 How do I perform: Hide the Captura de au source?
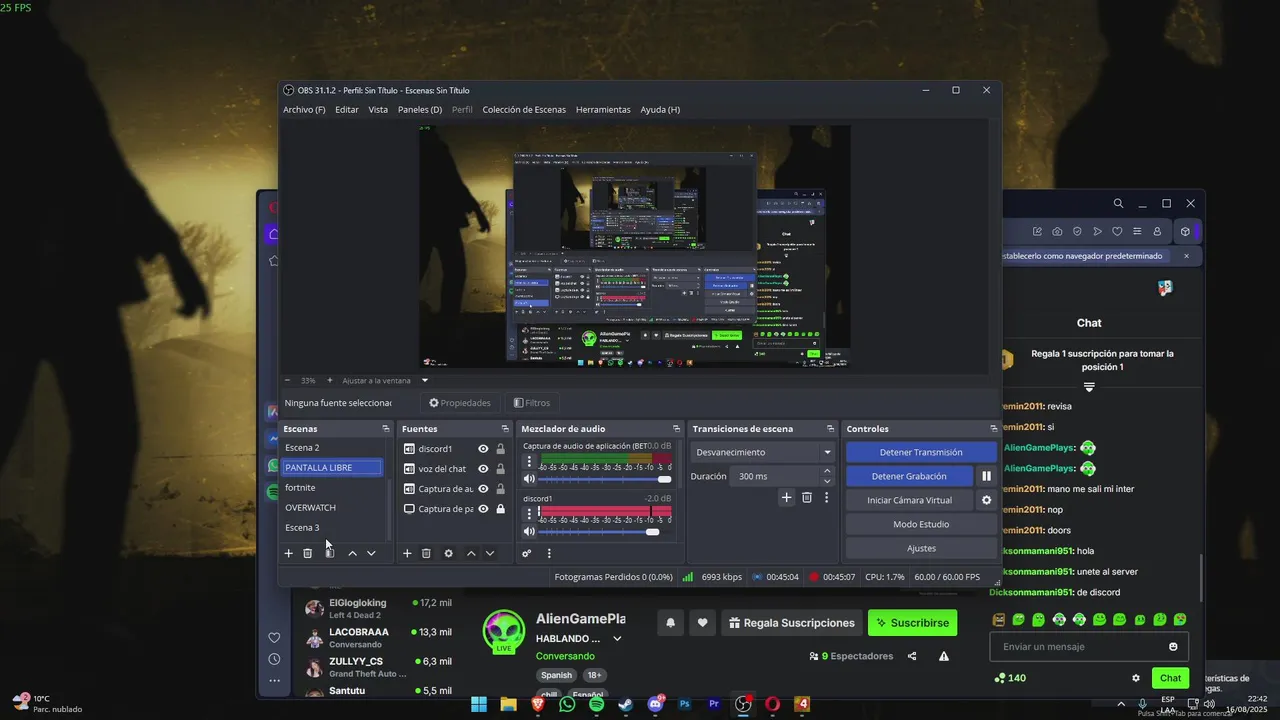click(x=483, y=489)
